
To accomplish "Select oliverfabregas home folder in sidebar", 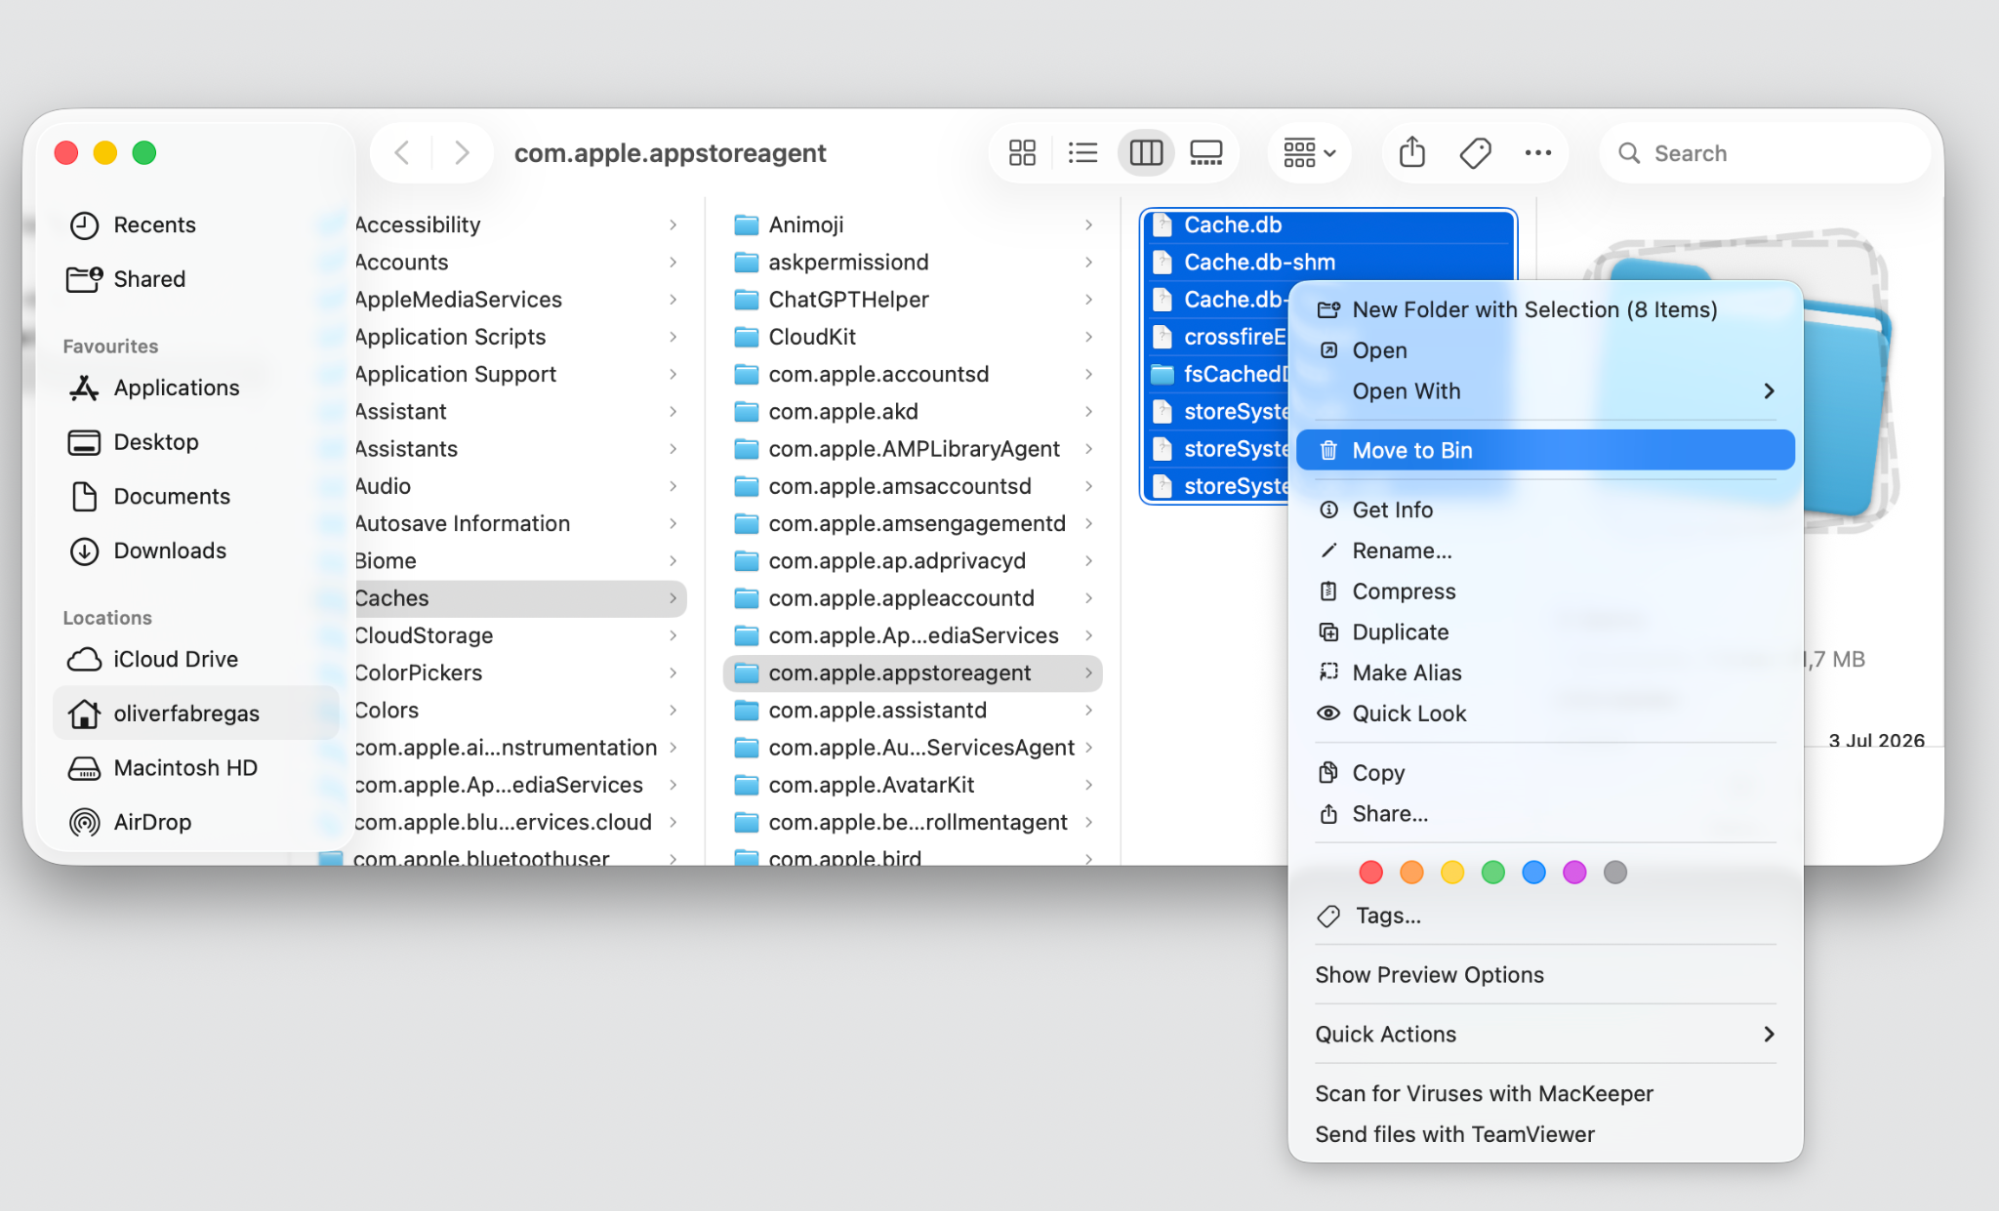I will (196, 713).
